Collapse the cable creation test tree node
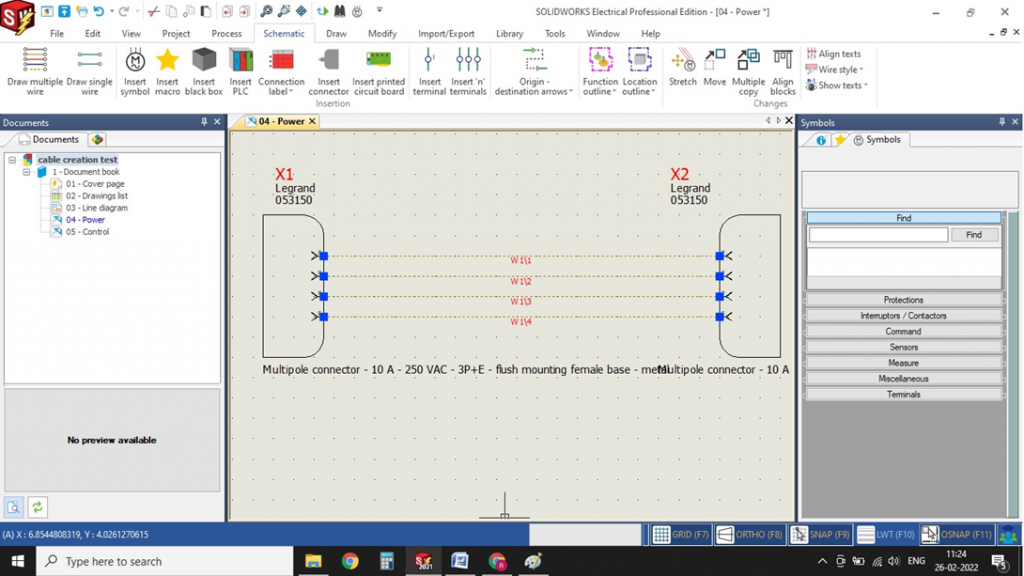The image size is (1024, 576). tap(13, 160)
